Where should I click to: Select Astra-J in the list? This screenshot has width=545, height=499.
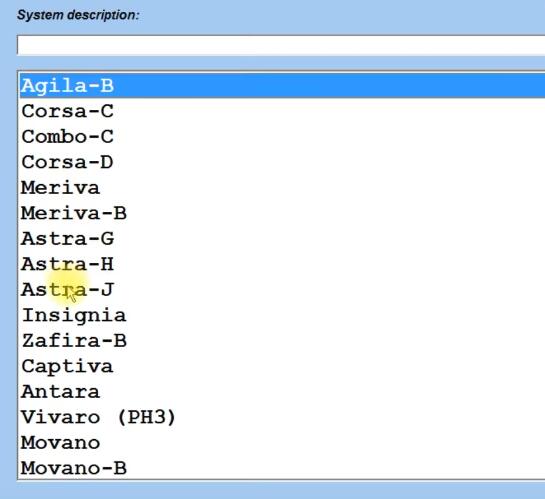pos(67,289)
